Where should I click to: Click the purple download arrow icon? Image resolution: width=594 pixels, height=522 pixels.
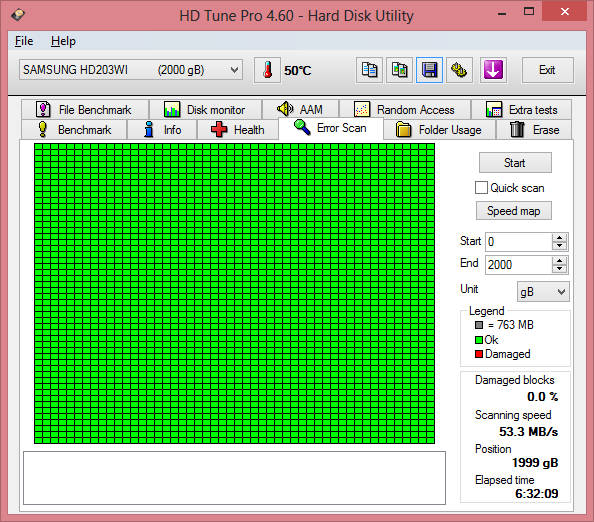tap(493, 70)
